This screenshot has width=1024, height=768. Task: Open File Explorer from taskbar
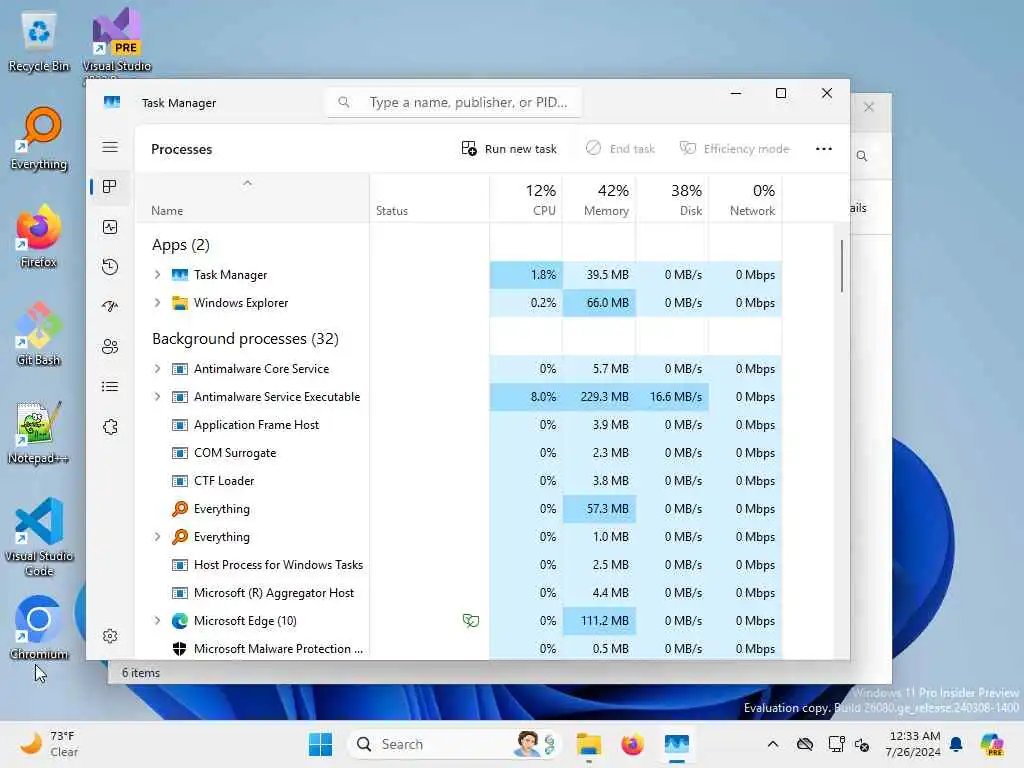(588, 744)
